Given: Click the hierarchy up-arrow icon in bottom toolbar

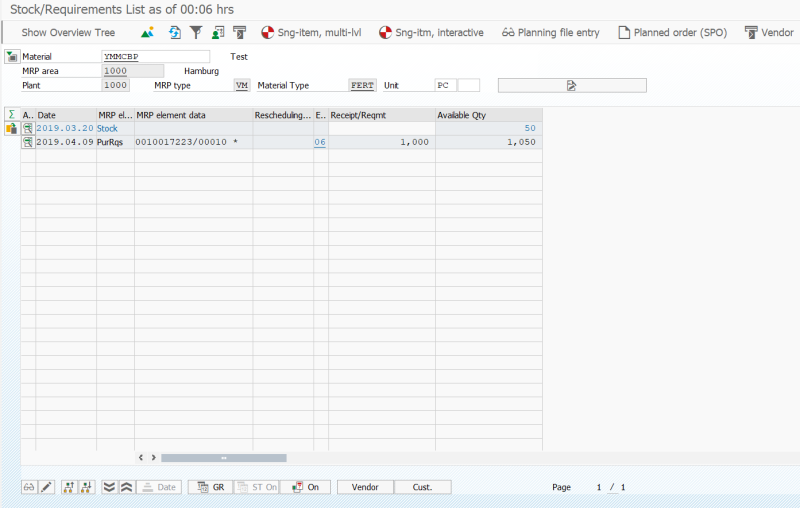Looking at the screenshot, I should coord(69,487).
